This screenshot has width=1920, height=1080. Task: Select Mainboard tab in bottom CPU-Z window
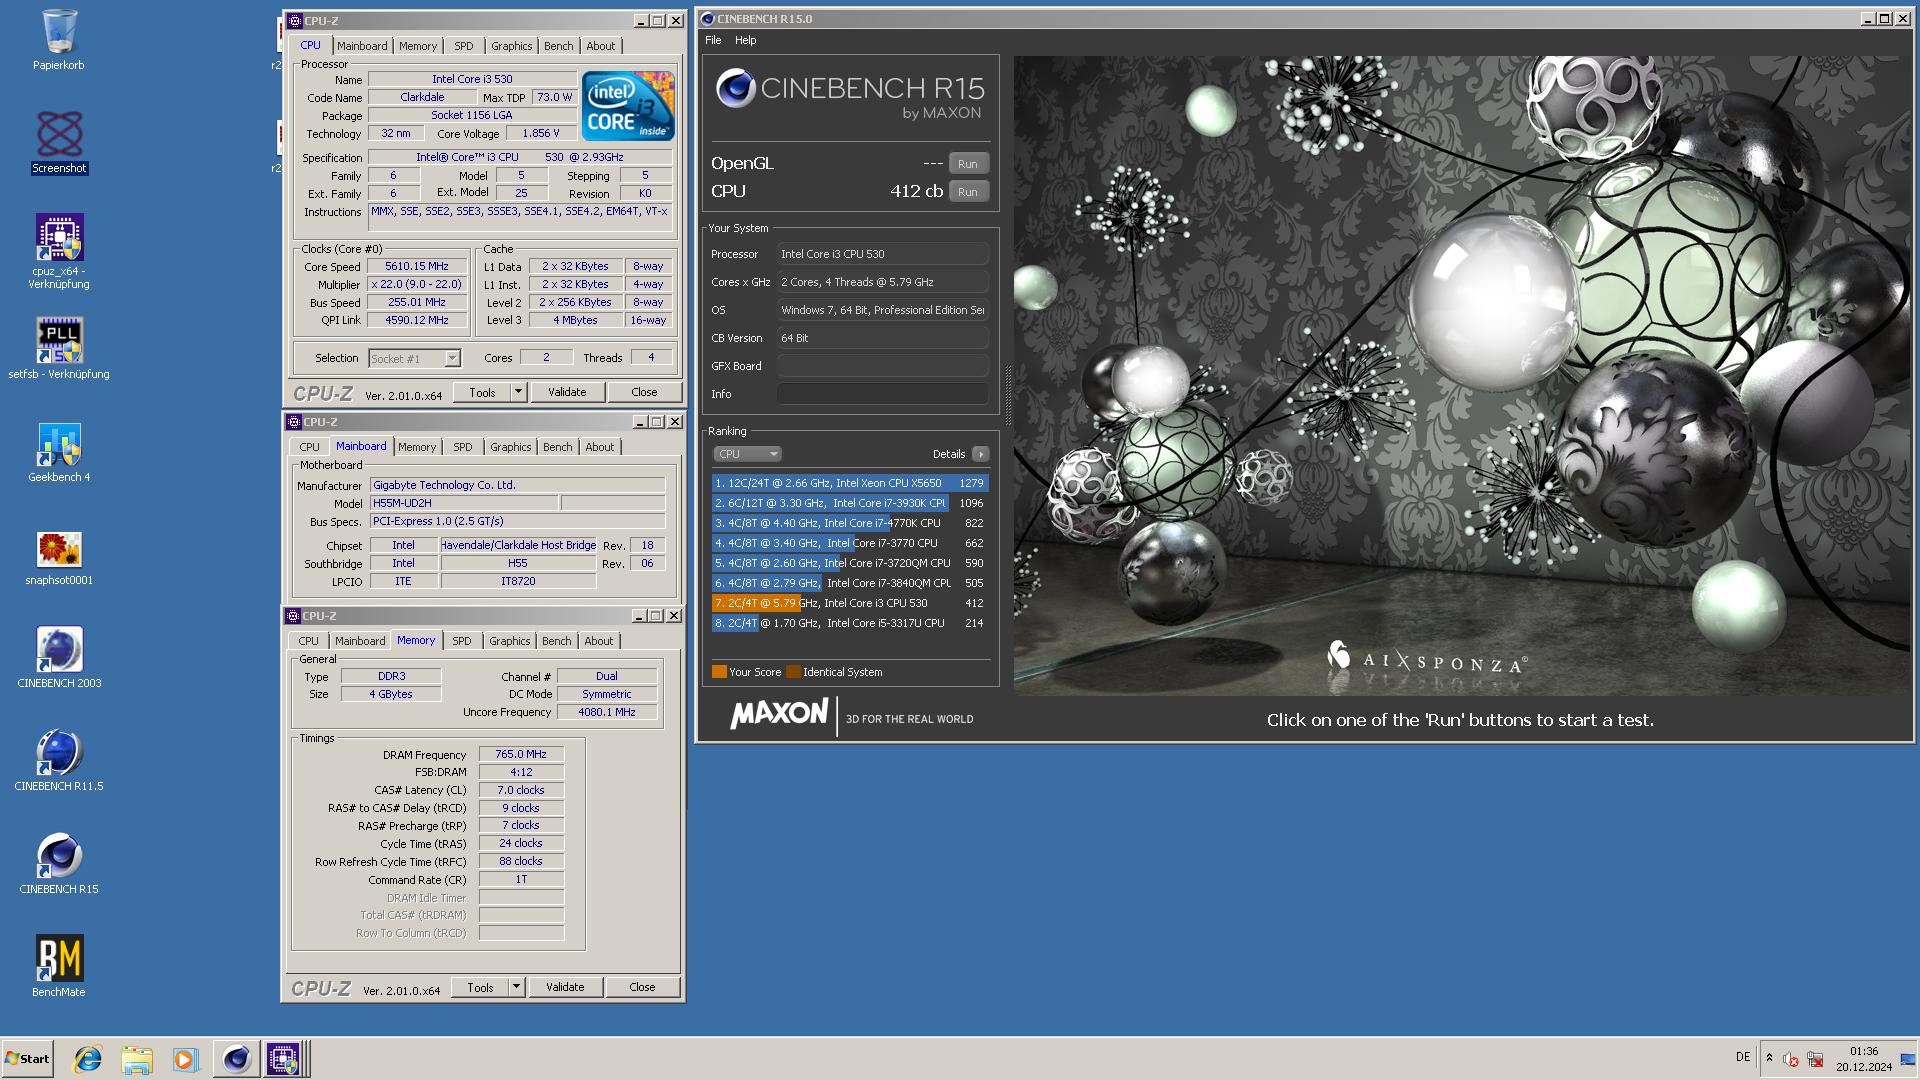click(x=360, y=641)
